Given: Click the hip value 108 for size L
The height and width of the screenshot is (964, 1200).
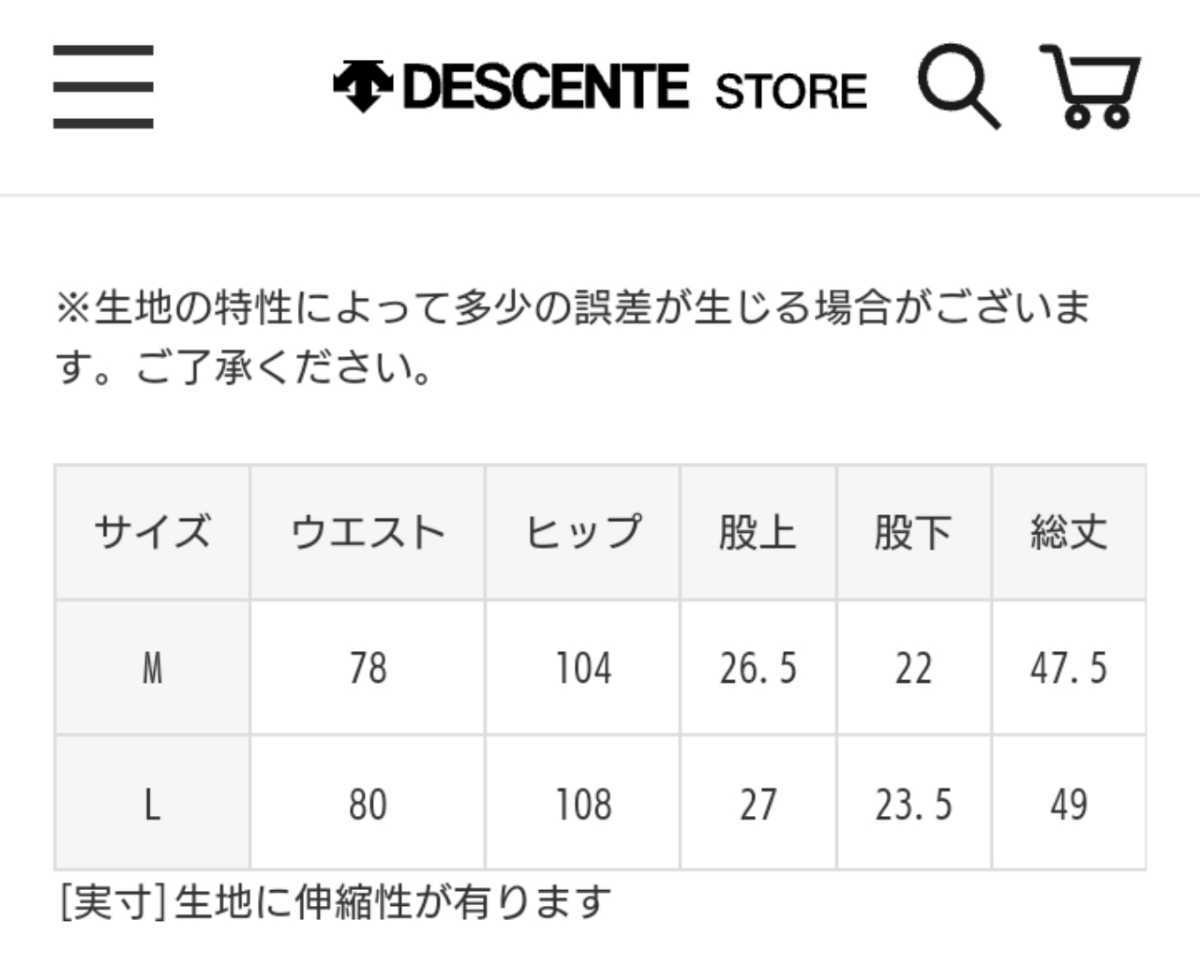Looking at the screenshot, I should click(581, 802).
